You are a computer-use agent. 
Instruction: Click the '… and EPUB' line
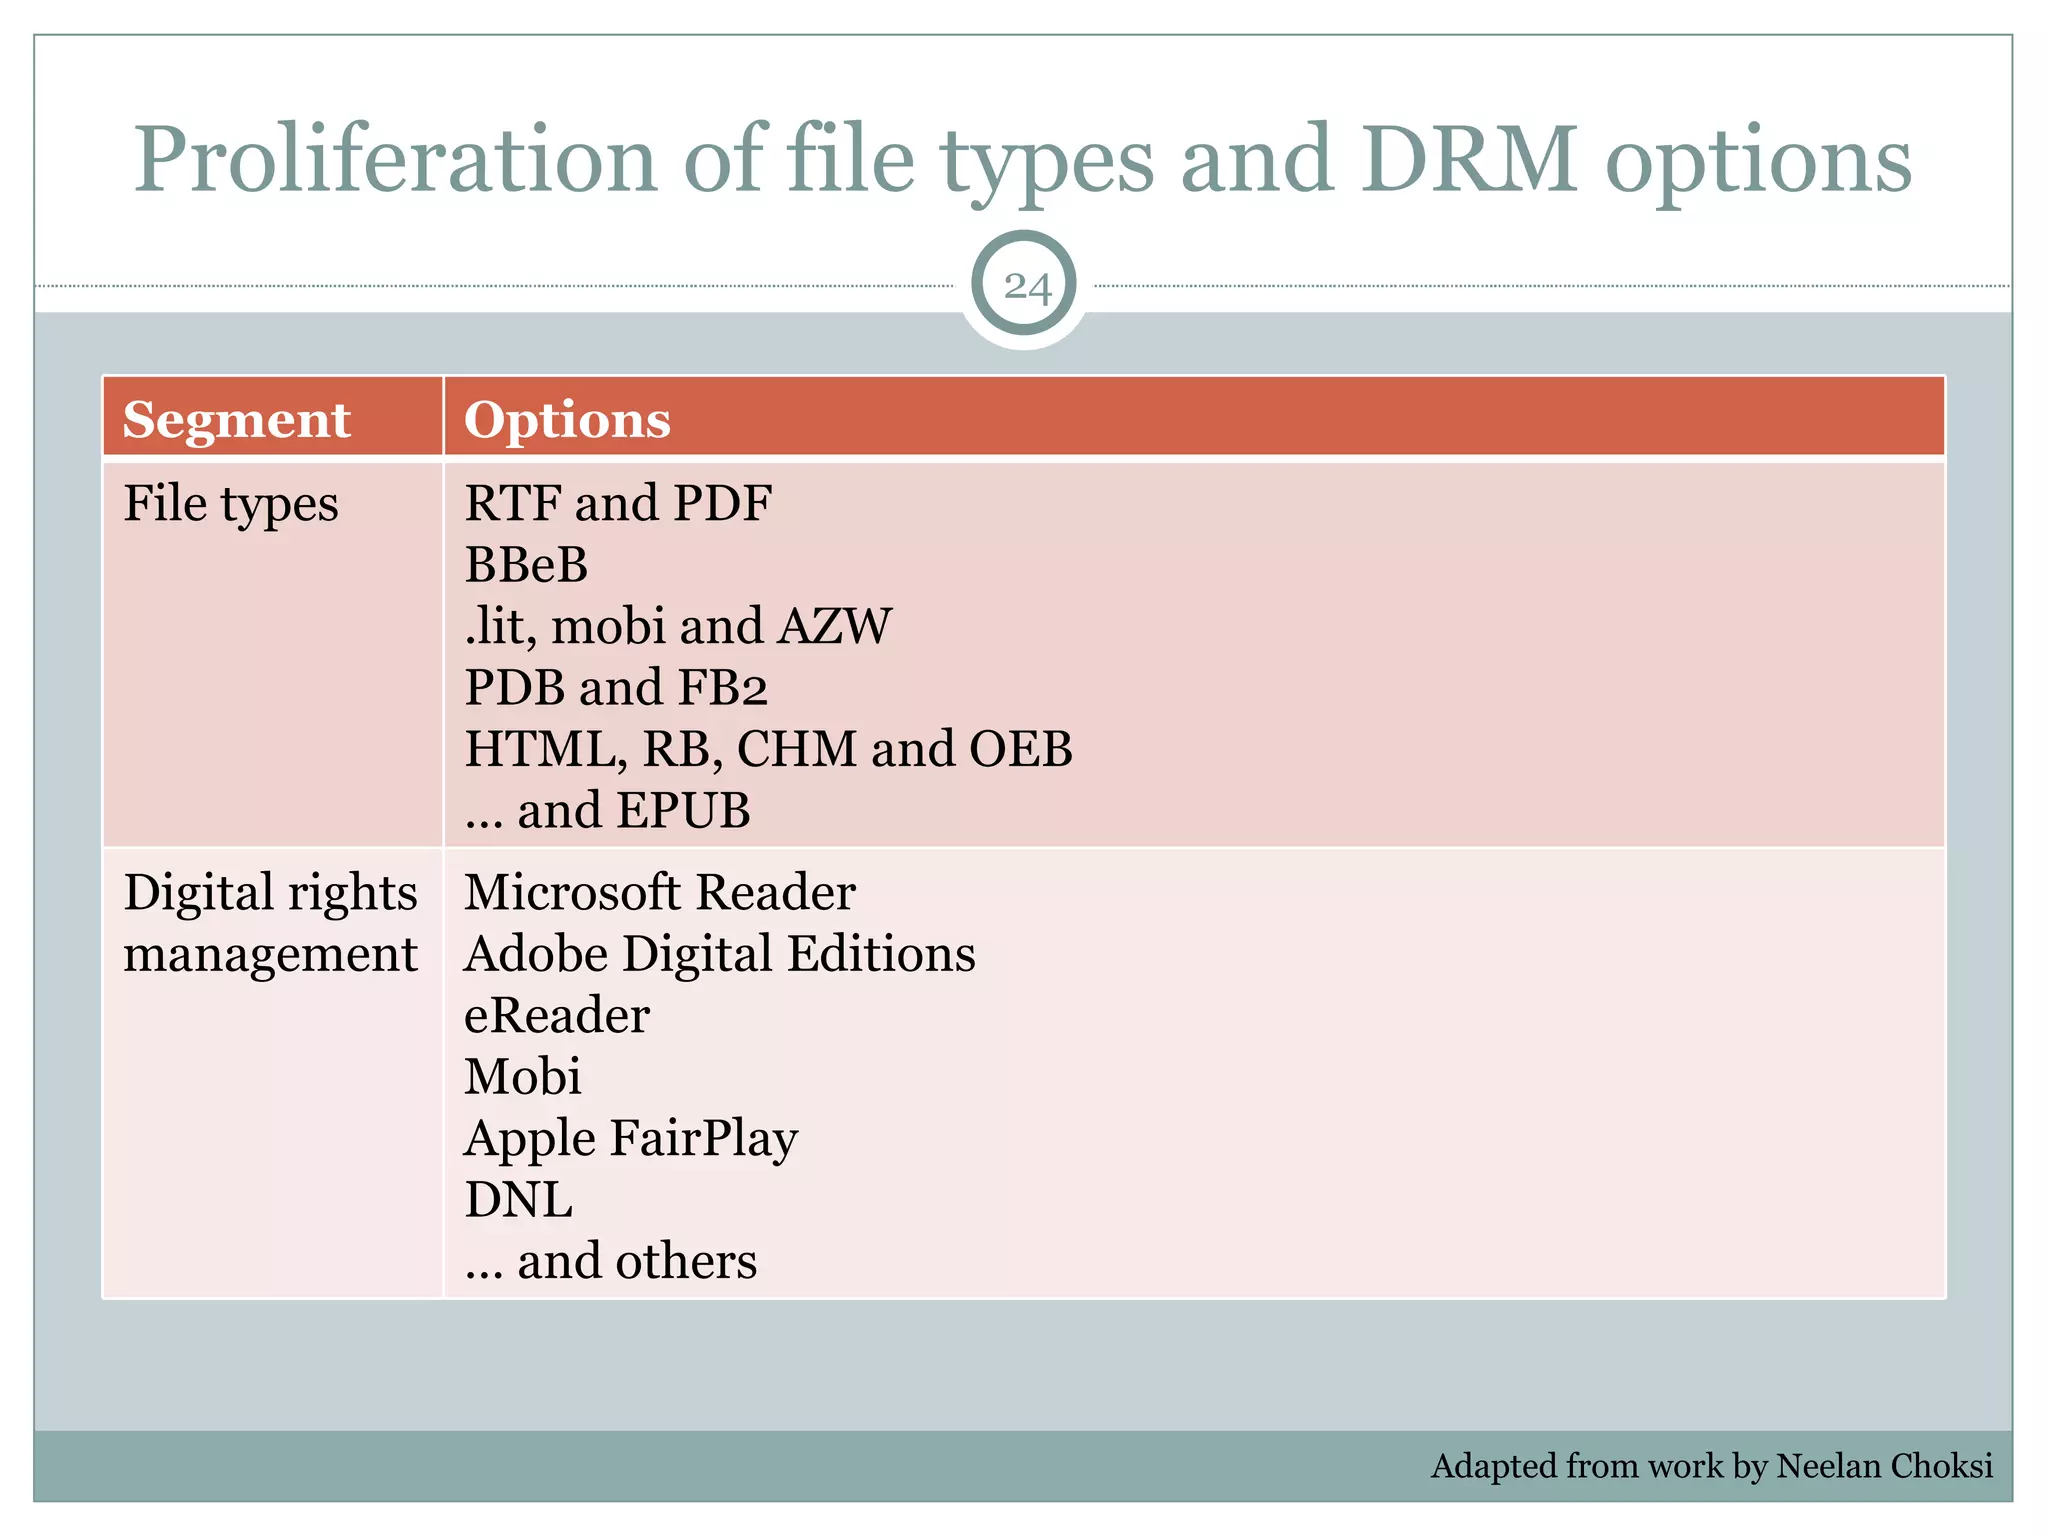[607, 811]
